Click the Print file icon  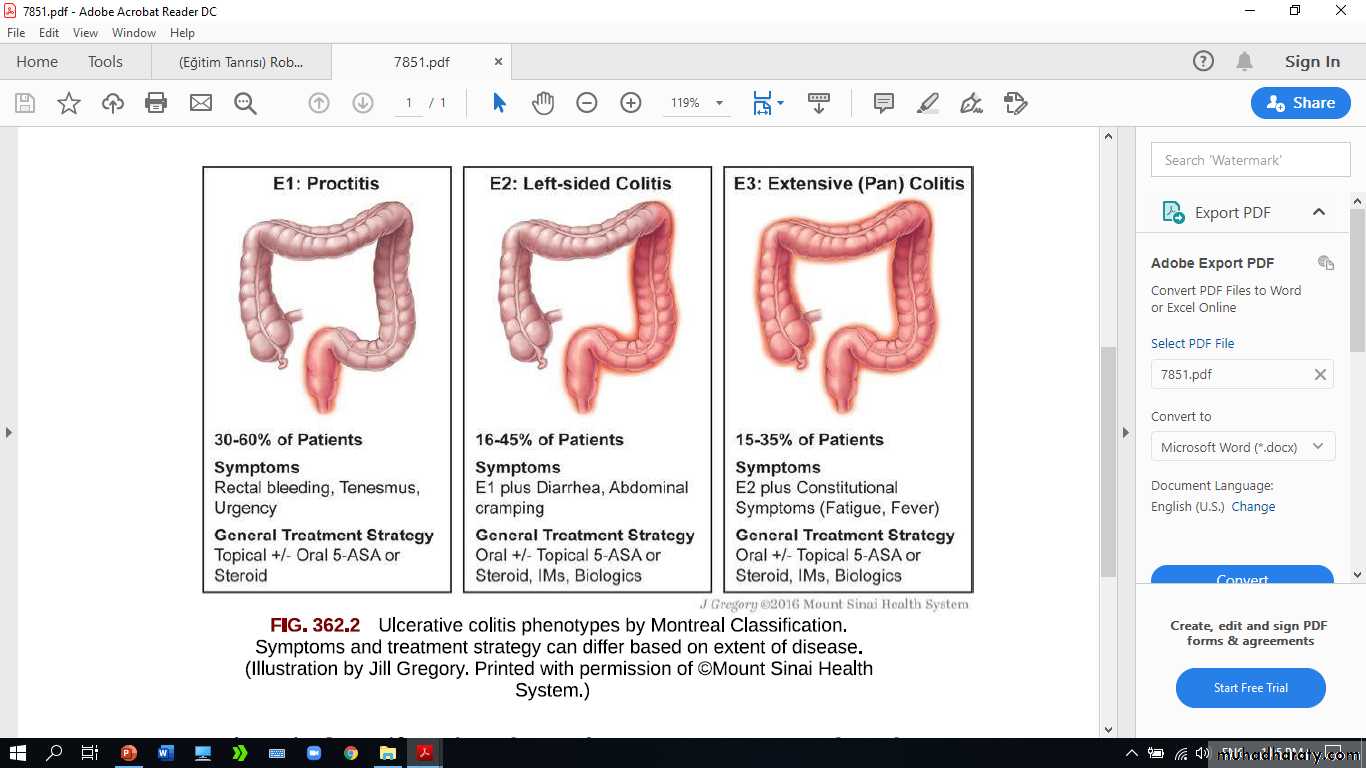156,103
